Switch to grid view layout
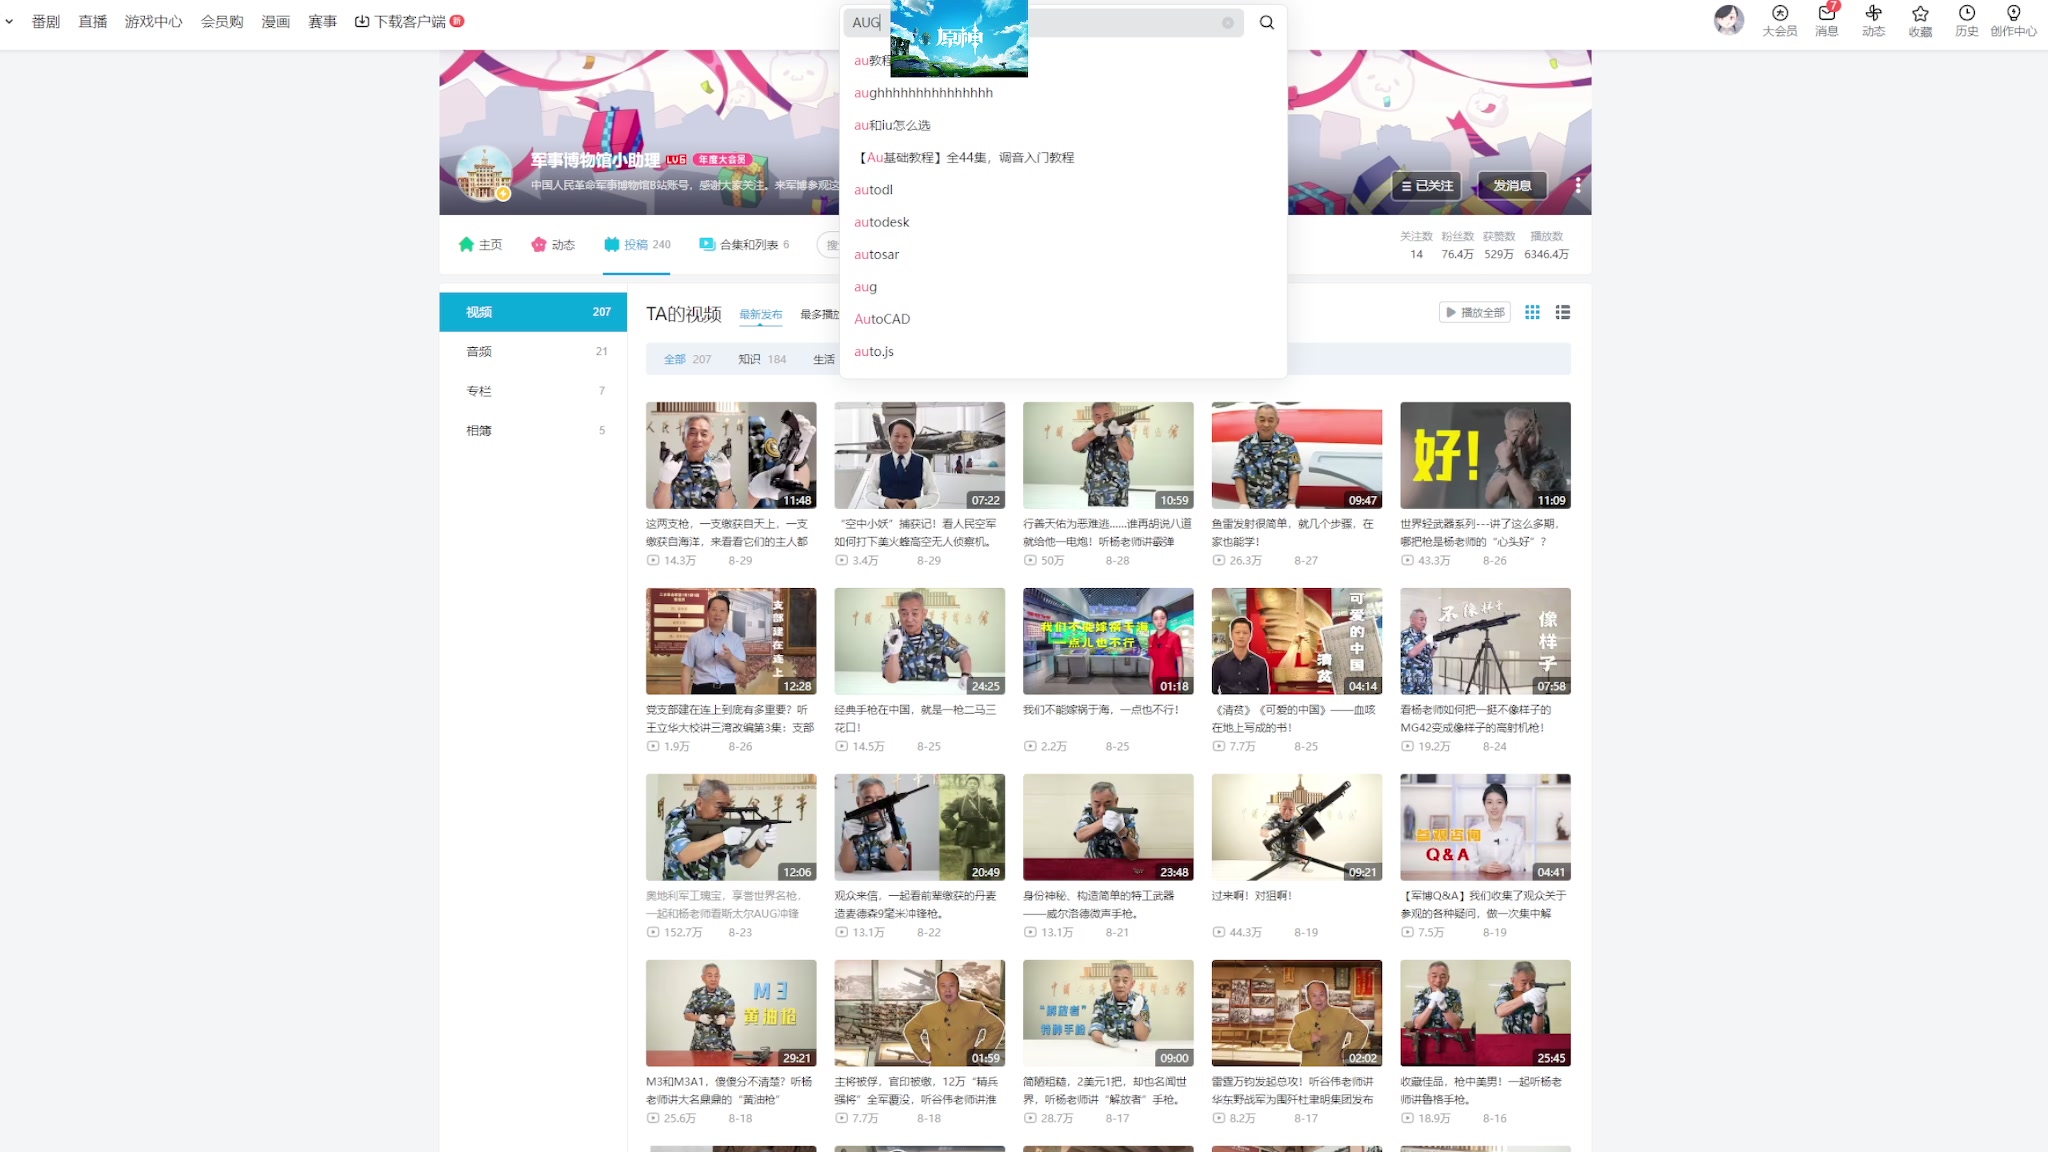Image resolution: width=2048 pixels, height=1152 pixels. click(1532, 313)
